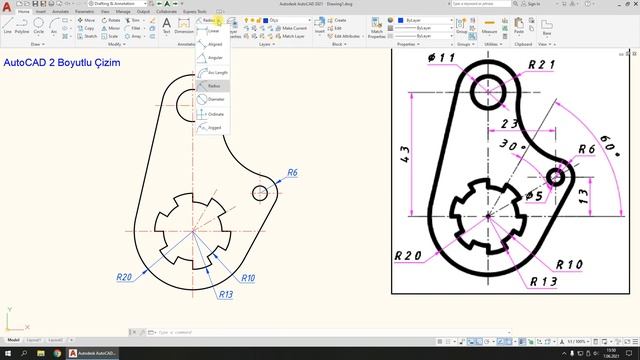Click the Create block button
This screenshot has width=640, height=360.
[337, 20]
